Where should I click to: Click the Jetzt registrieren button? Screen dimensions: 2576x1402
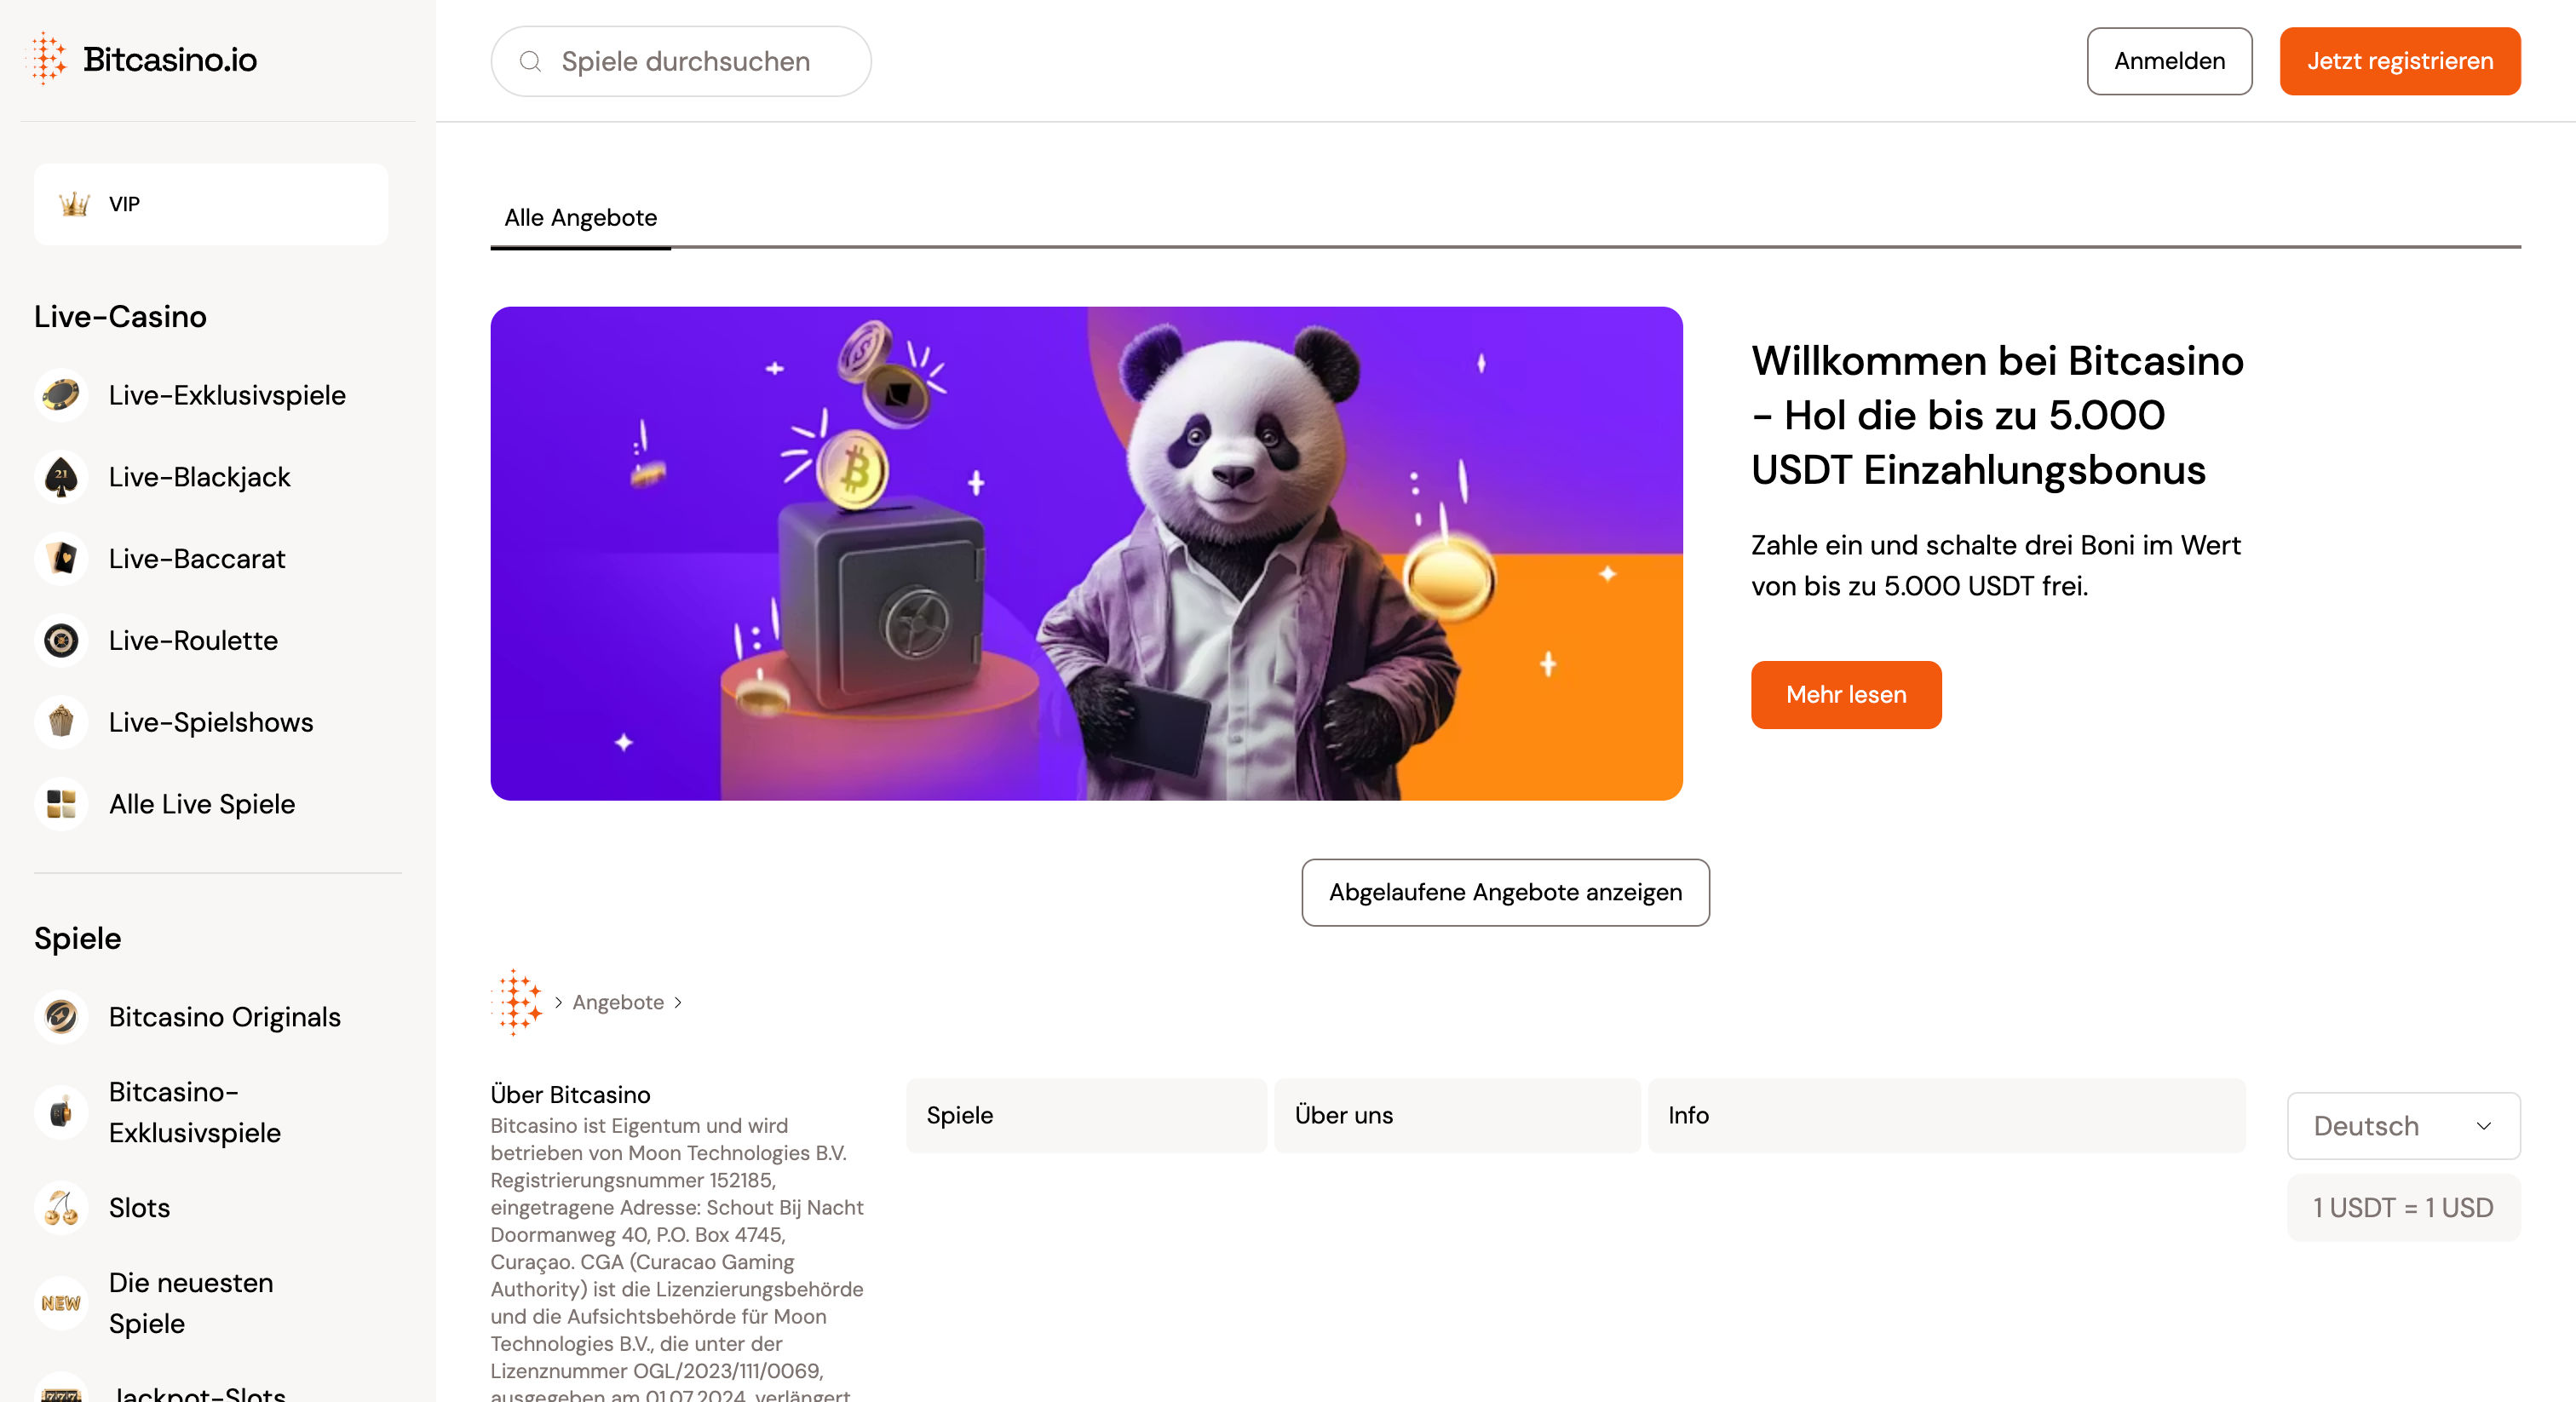coord(2399,61)
